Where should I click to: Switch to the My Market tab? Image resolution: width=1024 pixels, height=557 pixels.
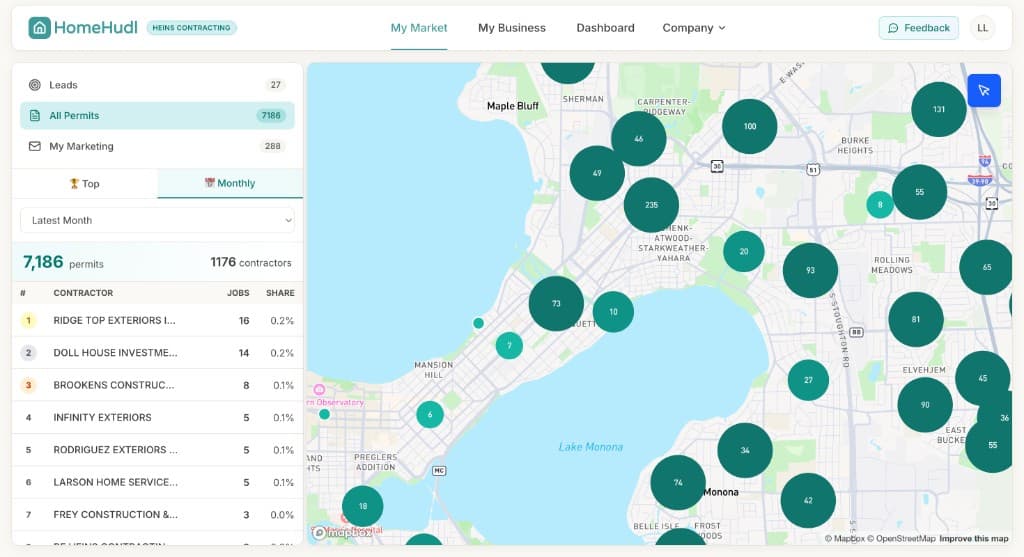pos(419,28)
